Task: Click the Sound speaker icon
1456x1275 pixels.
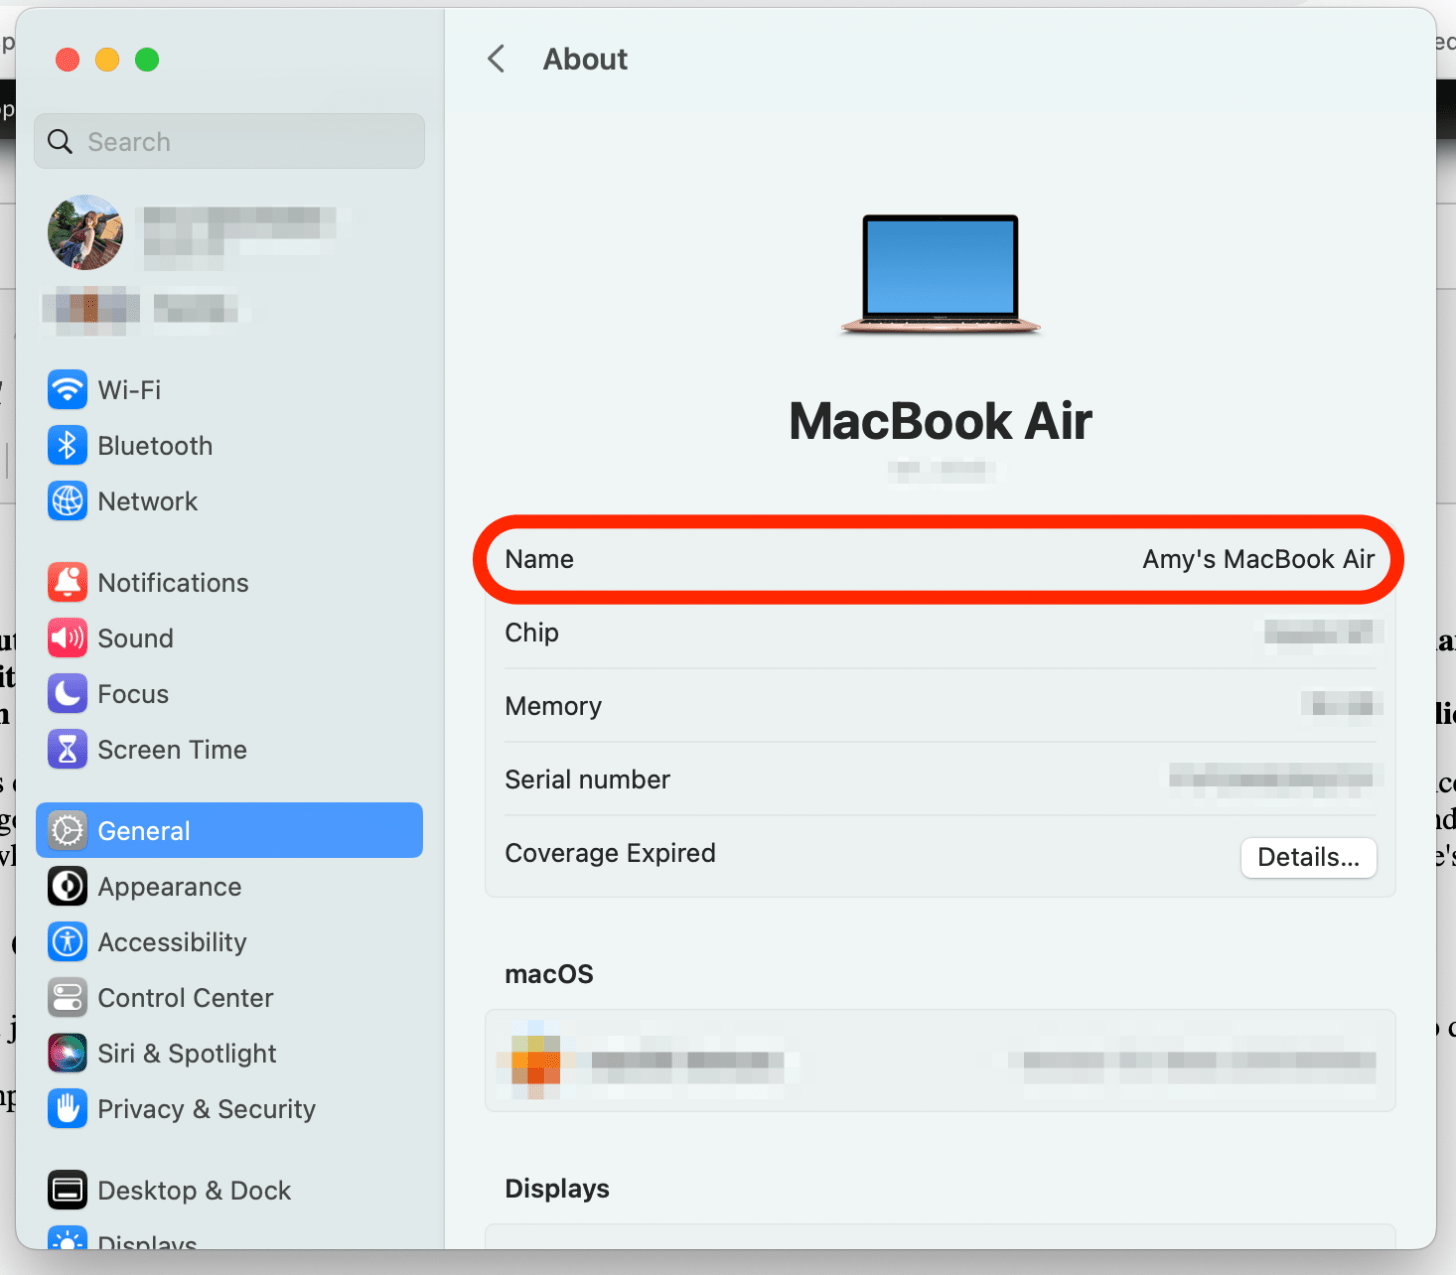Action: point(67,638)
